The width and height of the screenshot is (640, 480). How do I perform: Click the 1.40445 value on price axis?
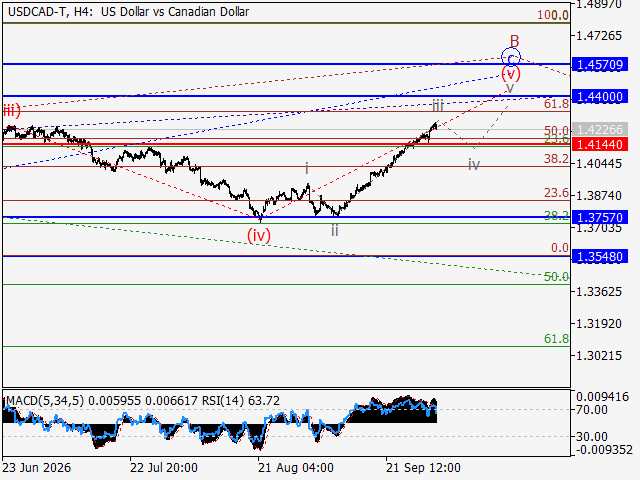(x=599, y=164)
